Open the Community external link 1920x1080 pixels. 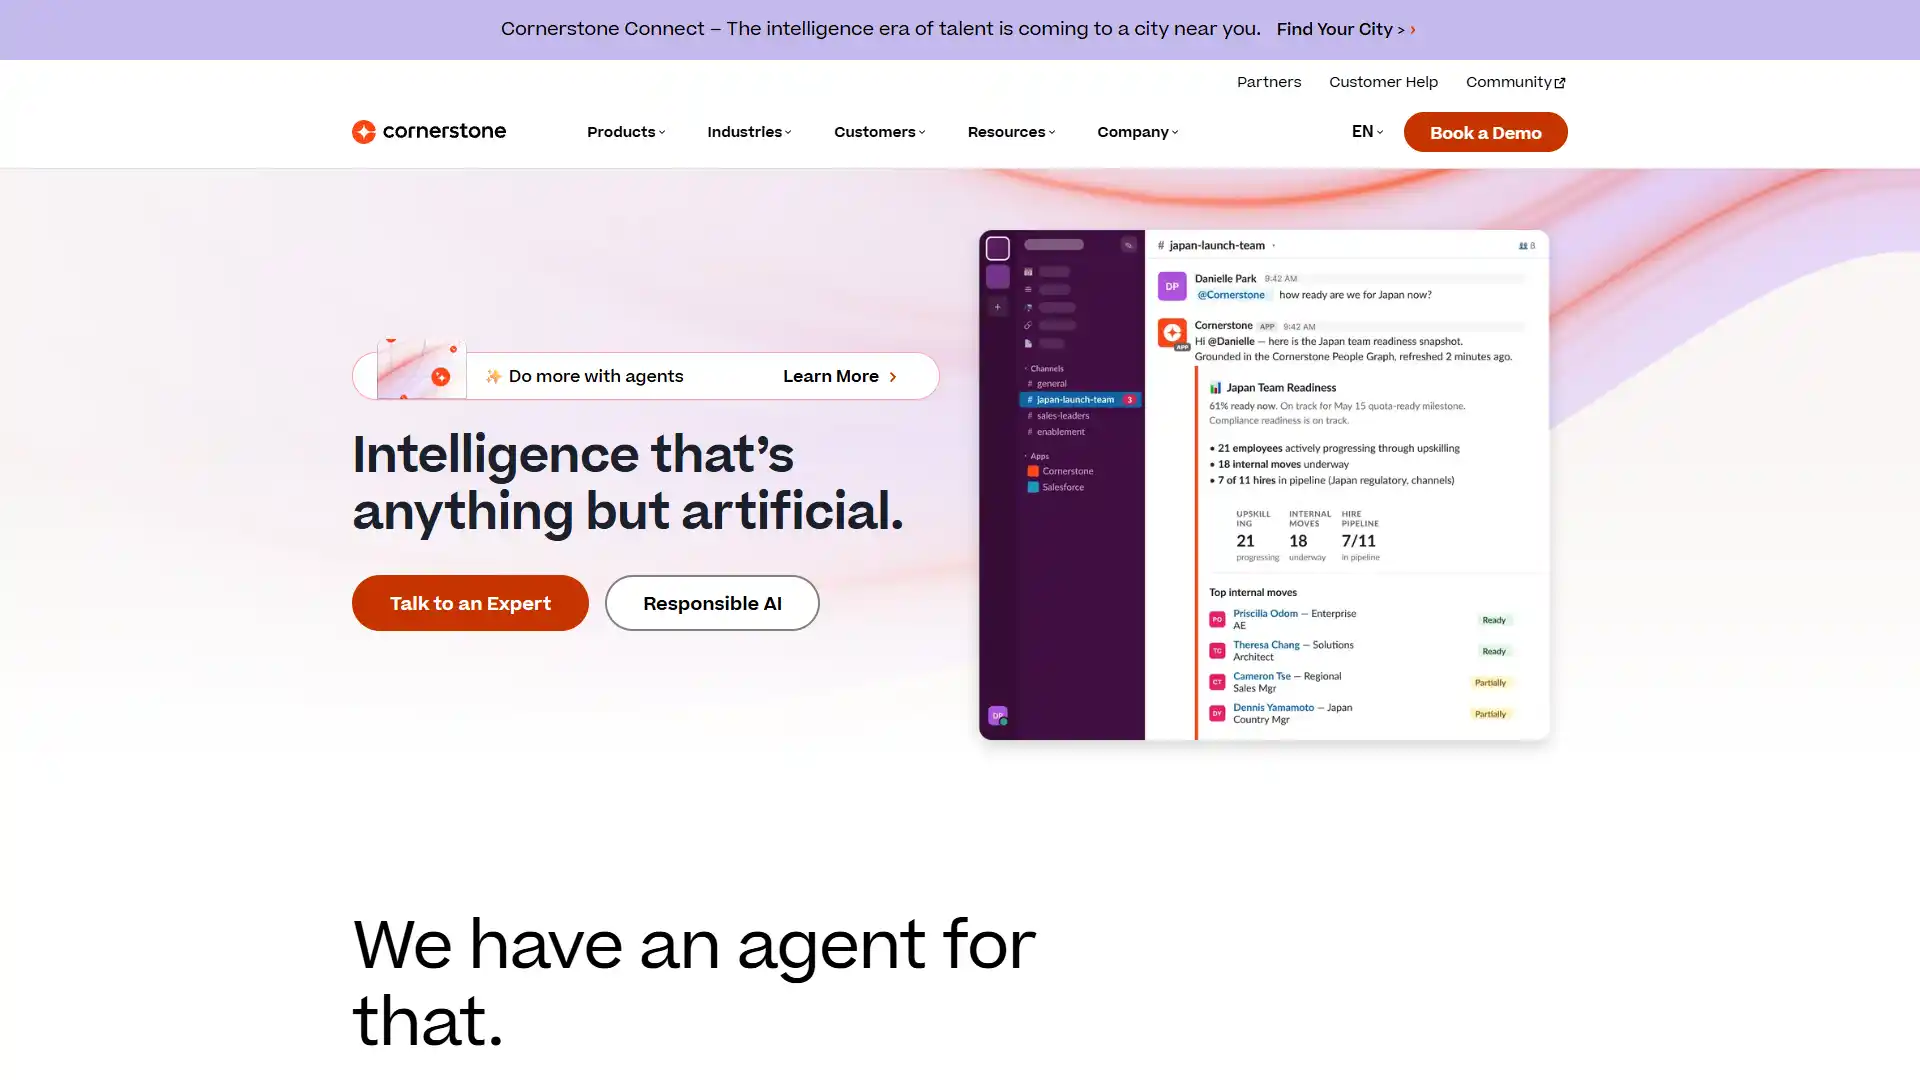(x=1515, y=83)
